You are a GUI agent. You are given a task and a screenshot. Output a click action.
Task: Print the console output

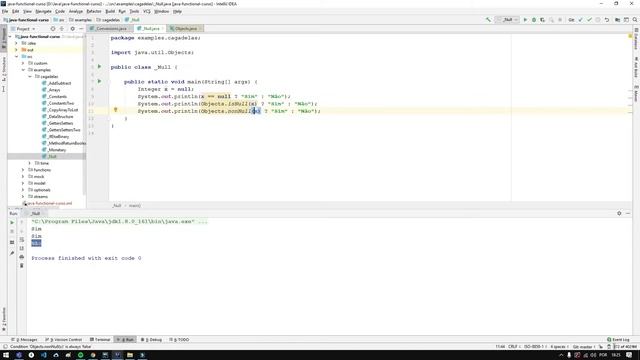tap(22, 257)
